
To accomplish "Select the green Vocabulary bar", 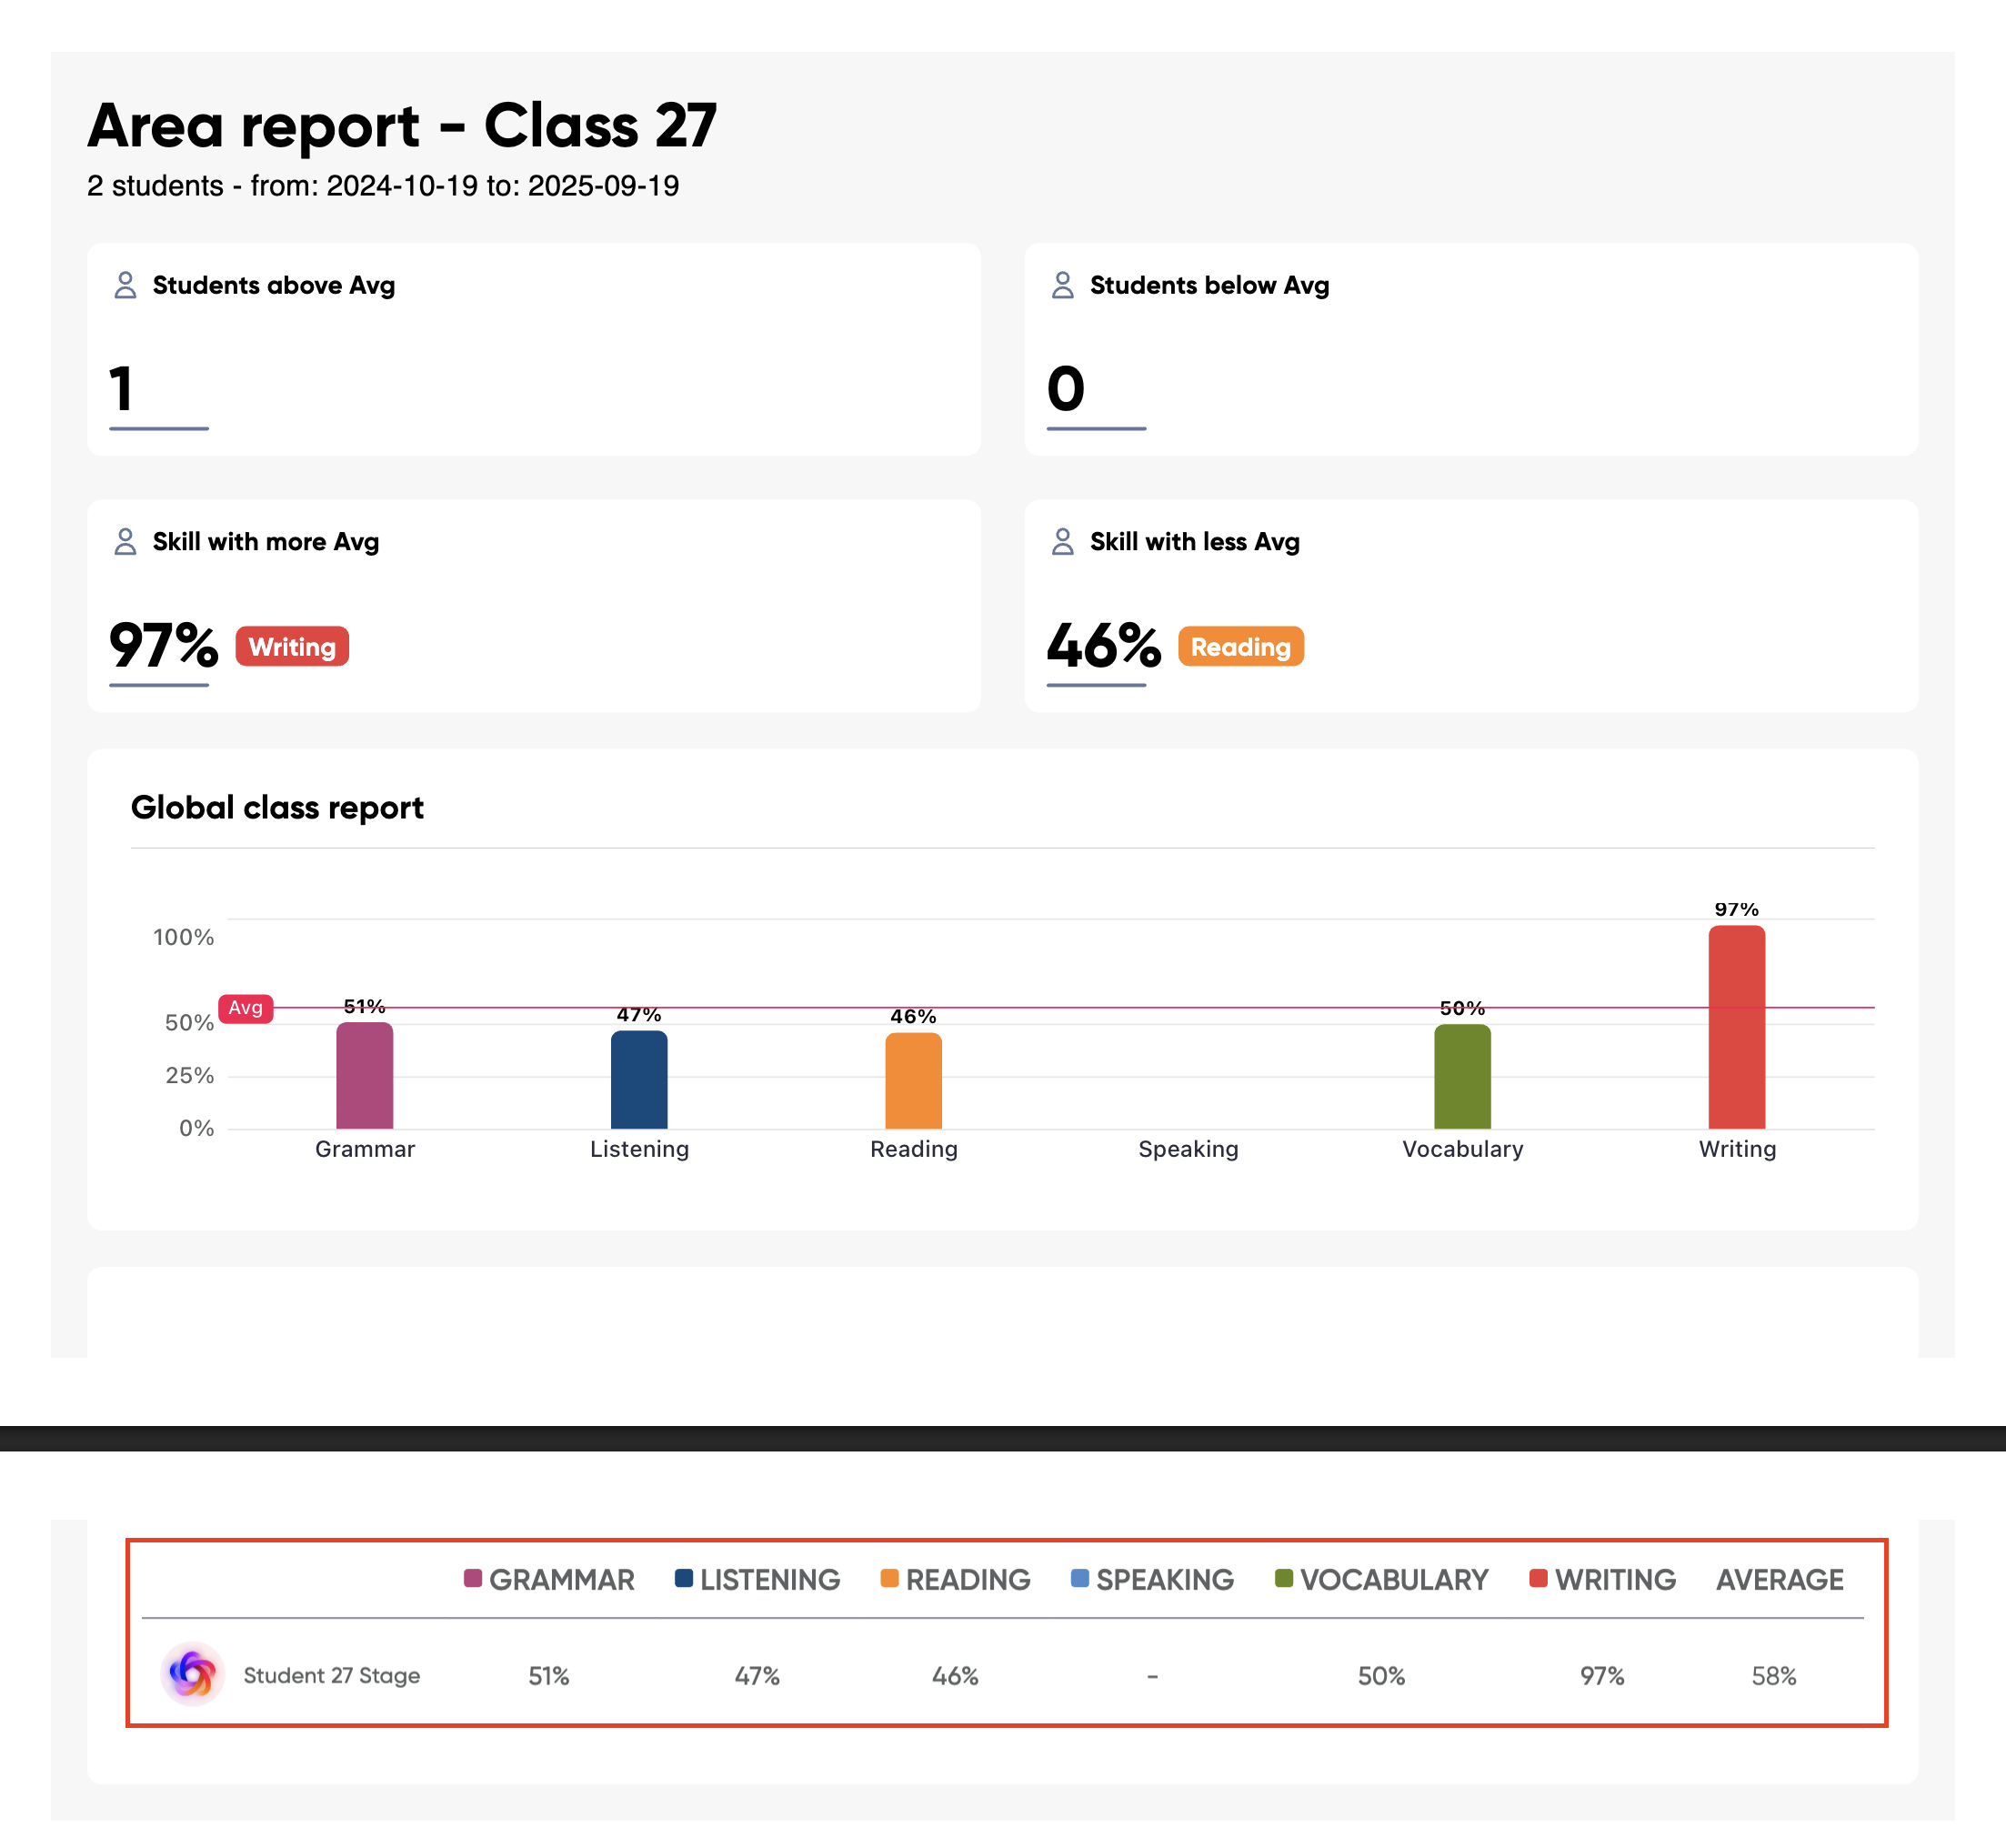I will 1462,1078.
